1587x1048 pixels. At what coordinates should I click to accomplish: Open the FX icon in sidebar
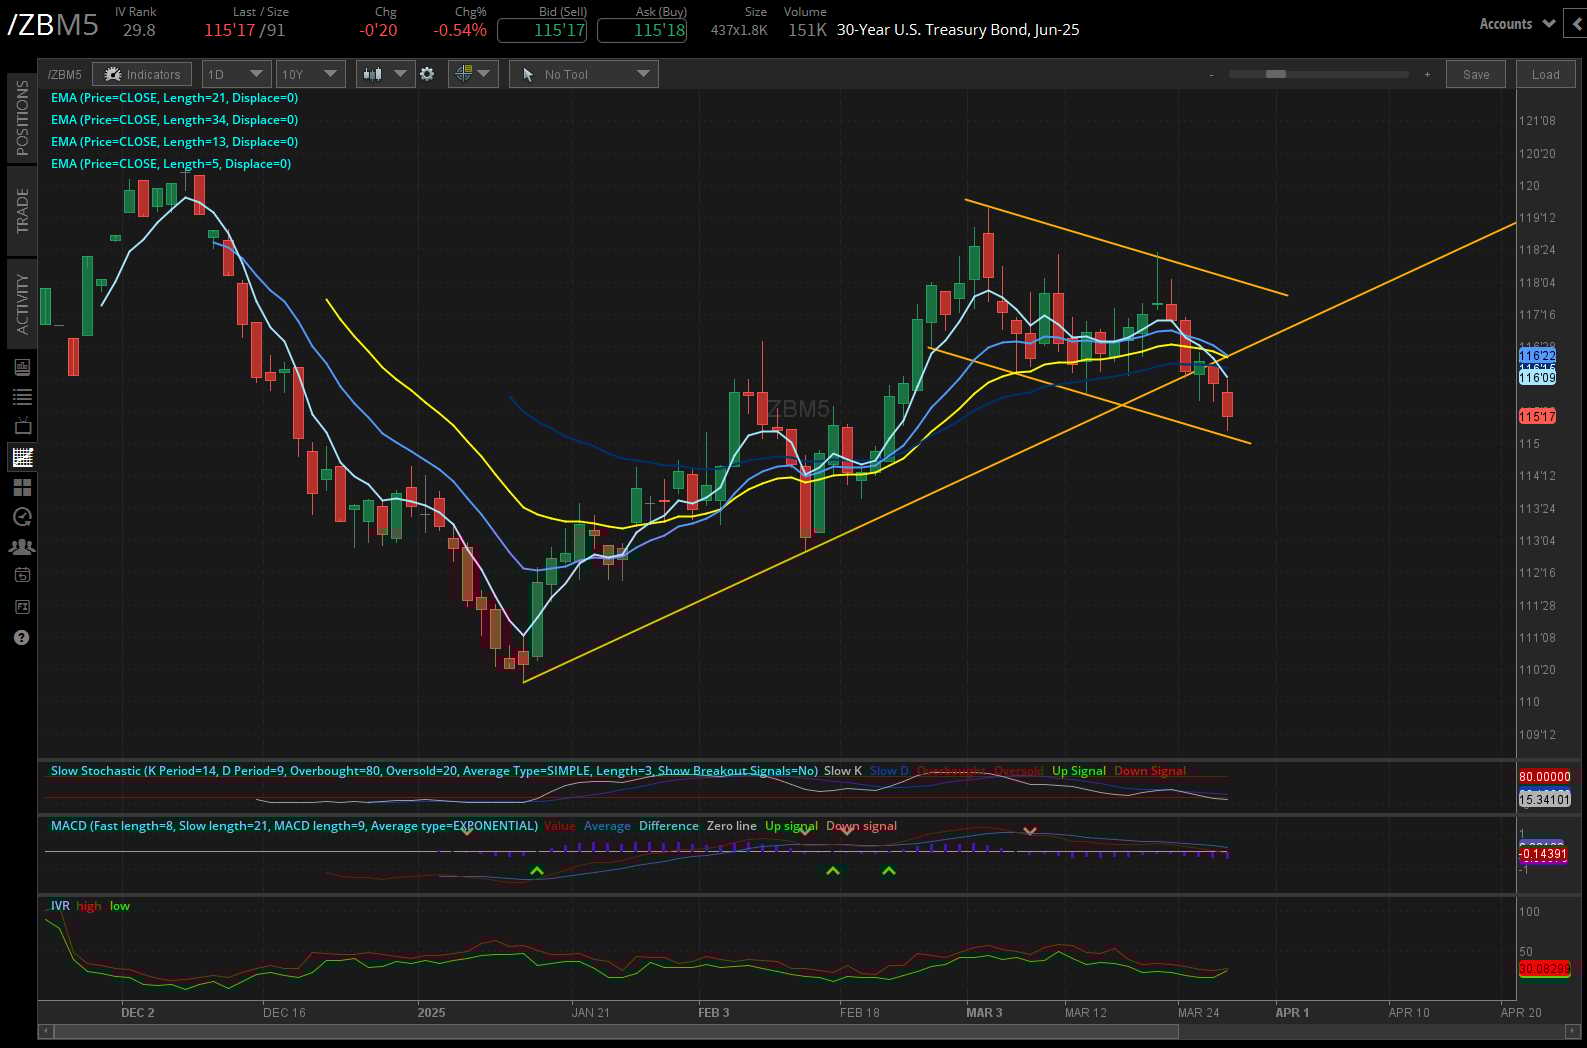click(x=21, y=607)
